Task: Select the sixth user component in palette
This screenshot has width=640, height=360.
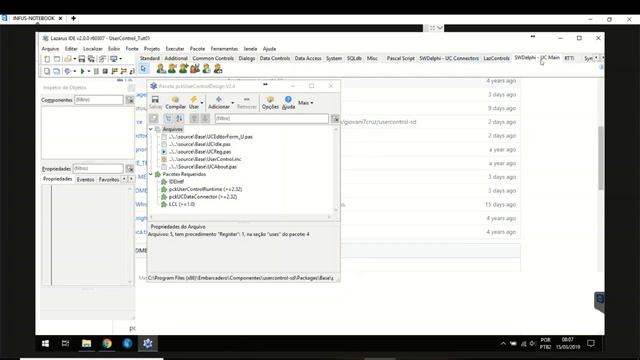Action: coord(218,69)
